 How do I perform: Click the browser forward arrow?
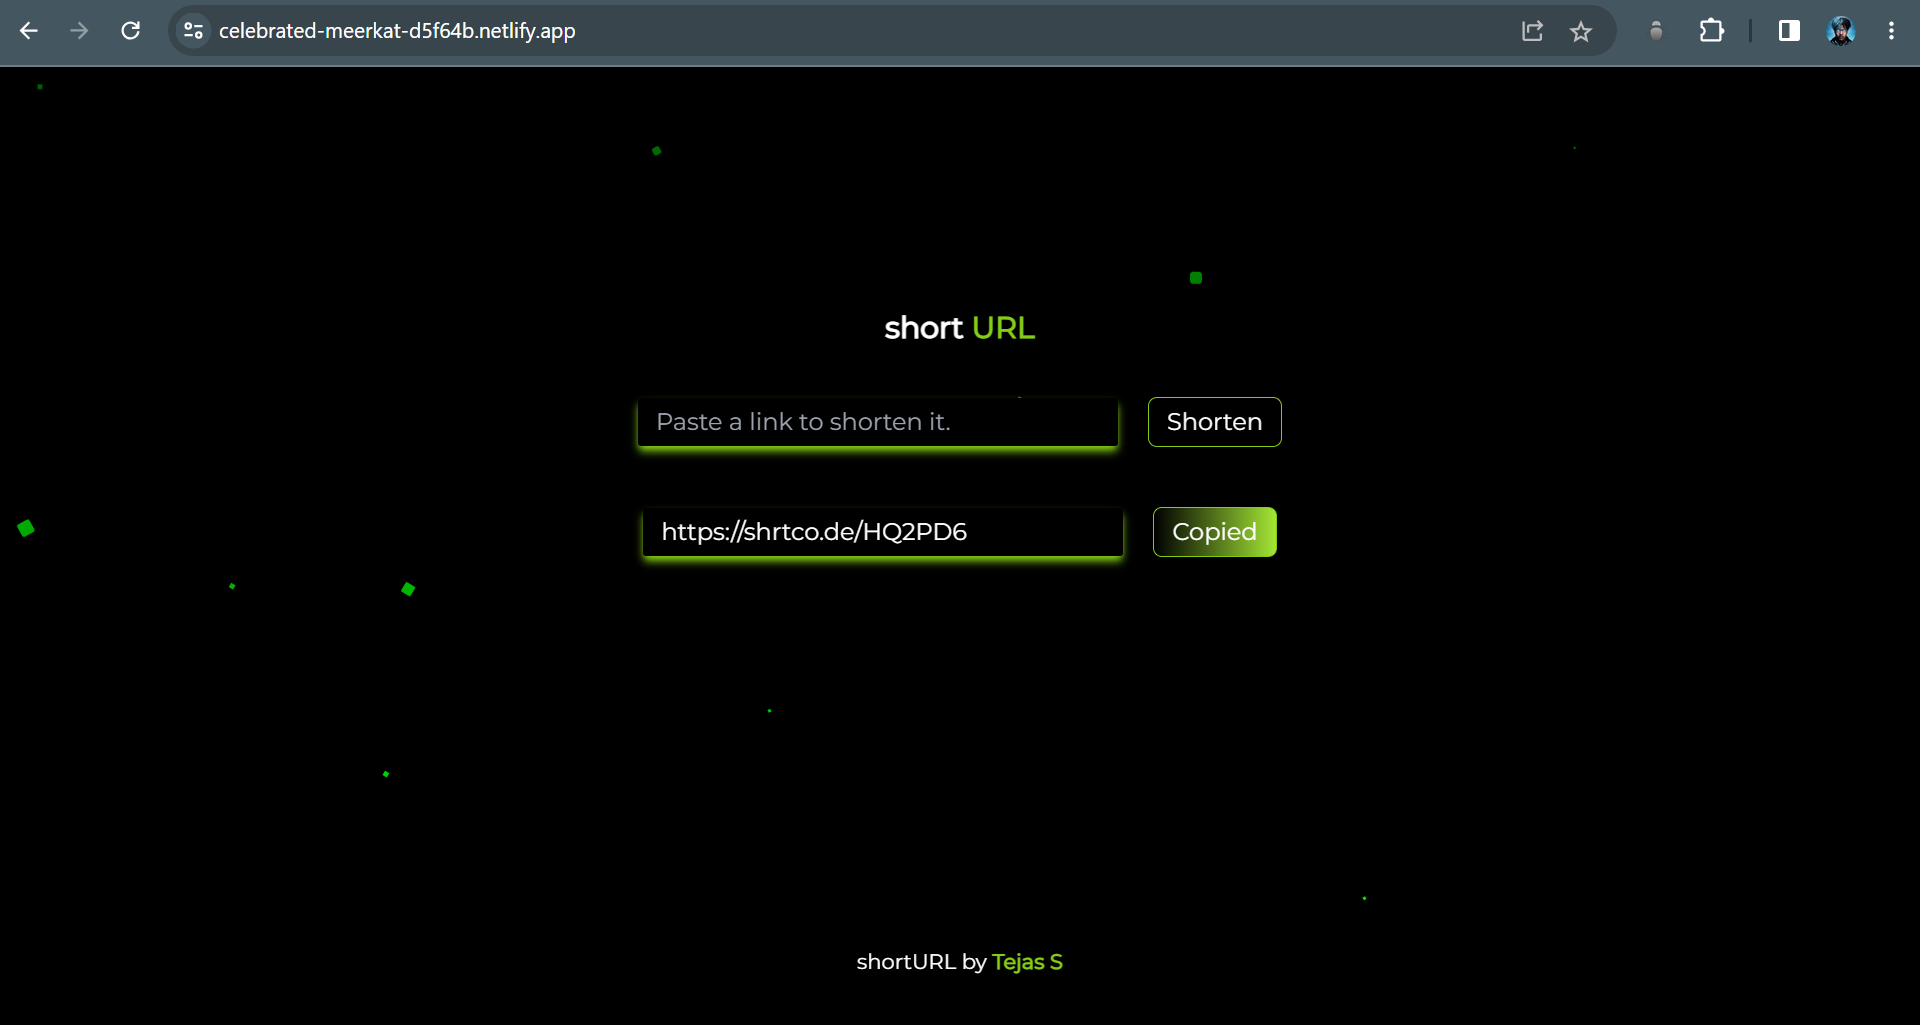tap(79, 31)
